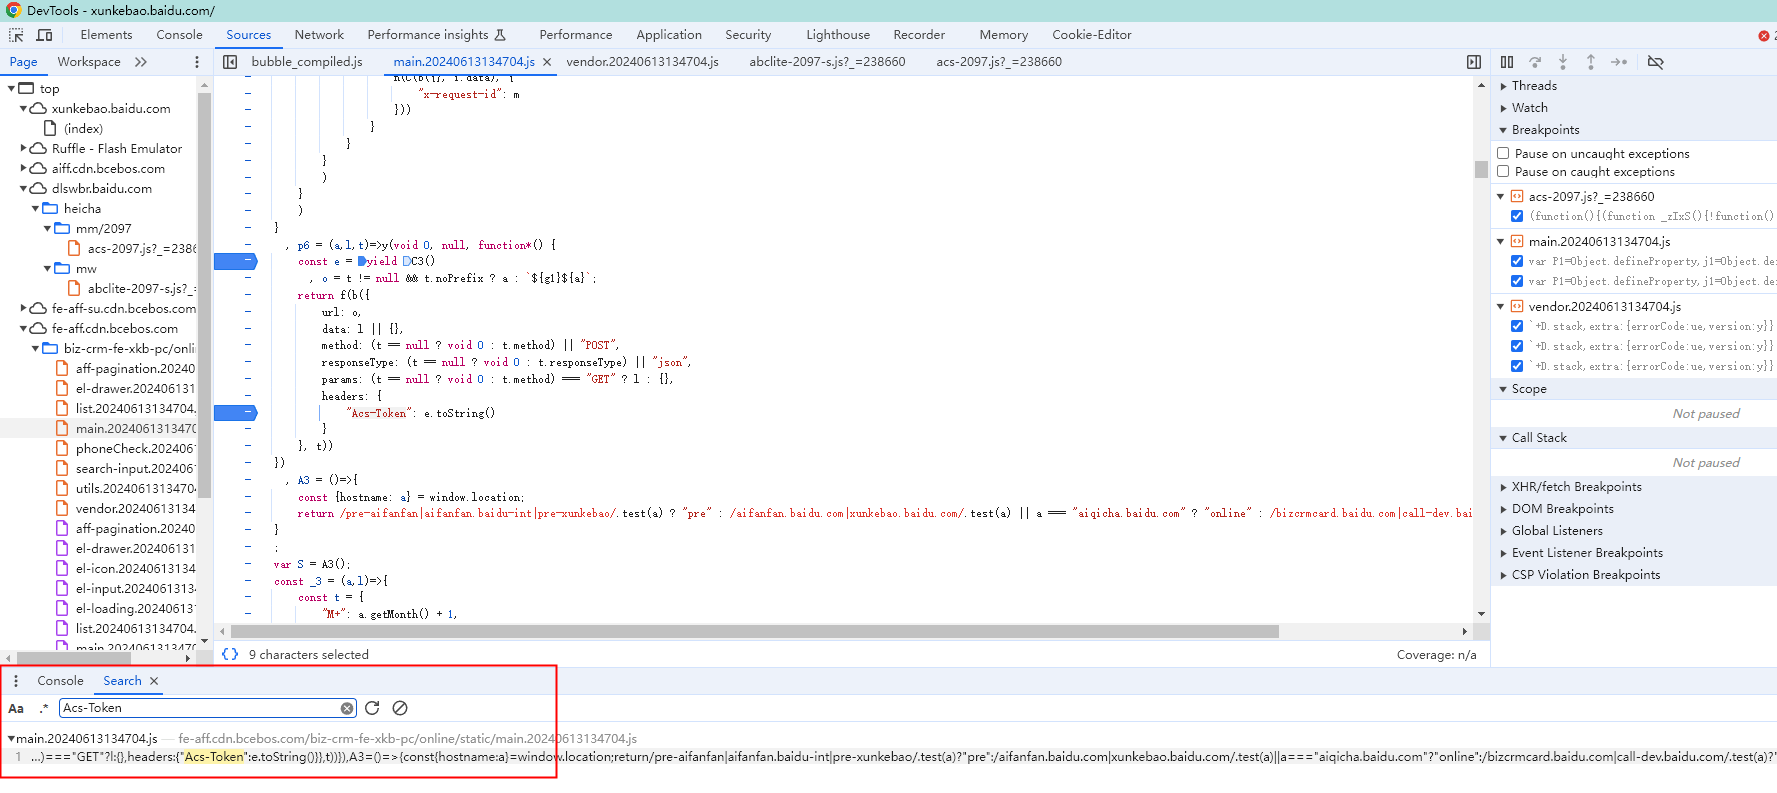
Task: Click the clear search results icon
Action: tap(400, 708)
